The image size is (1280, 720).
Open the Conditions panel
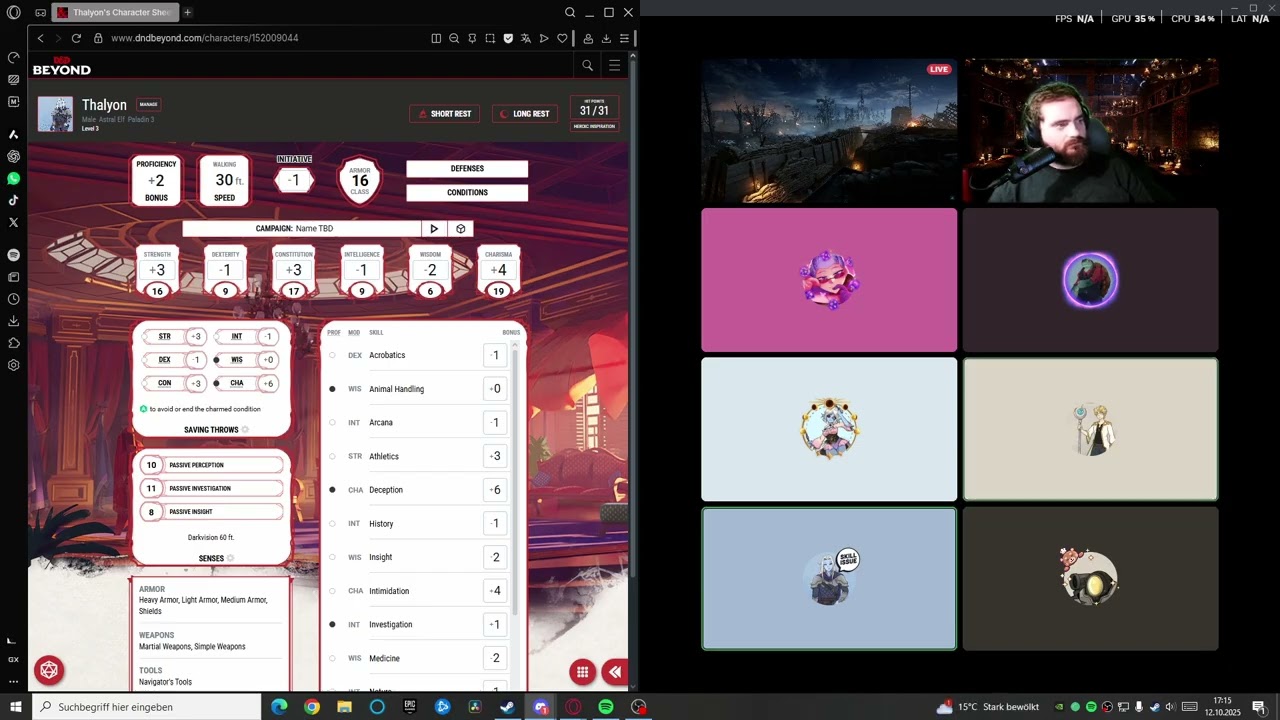[467, 193]
